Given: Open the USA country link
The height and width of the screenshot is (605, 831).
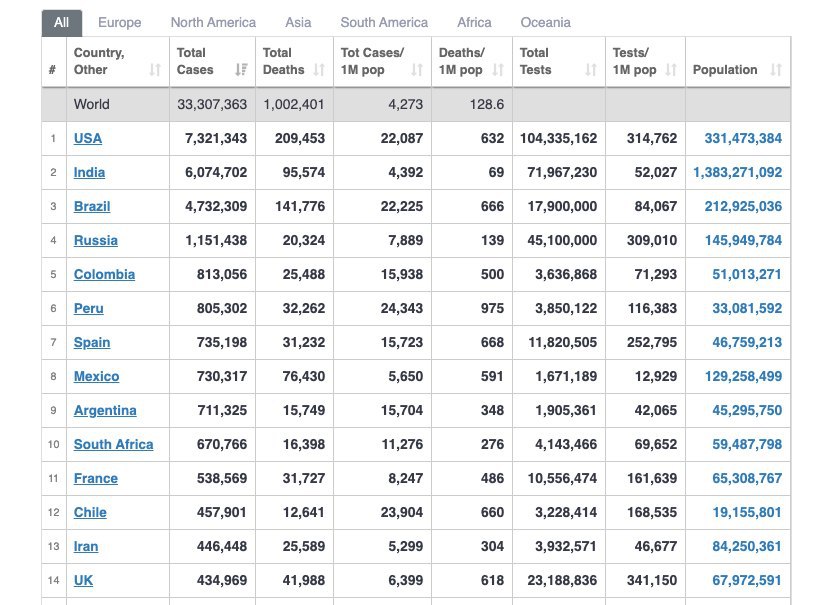Looking at the screenshot, I should point(88,139).
